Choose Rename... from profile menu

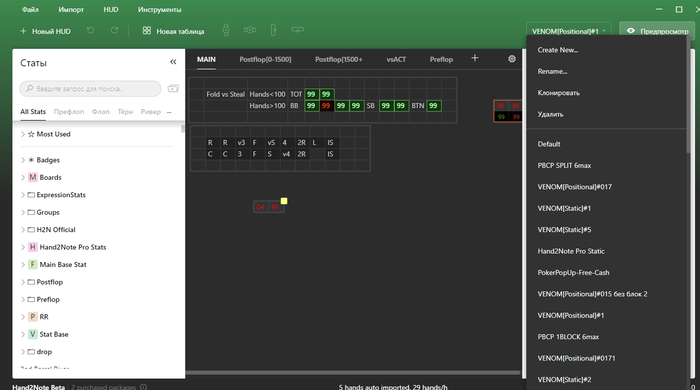[552, 71]
